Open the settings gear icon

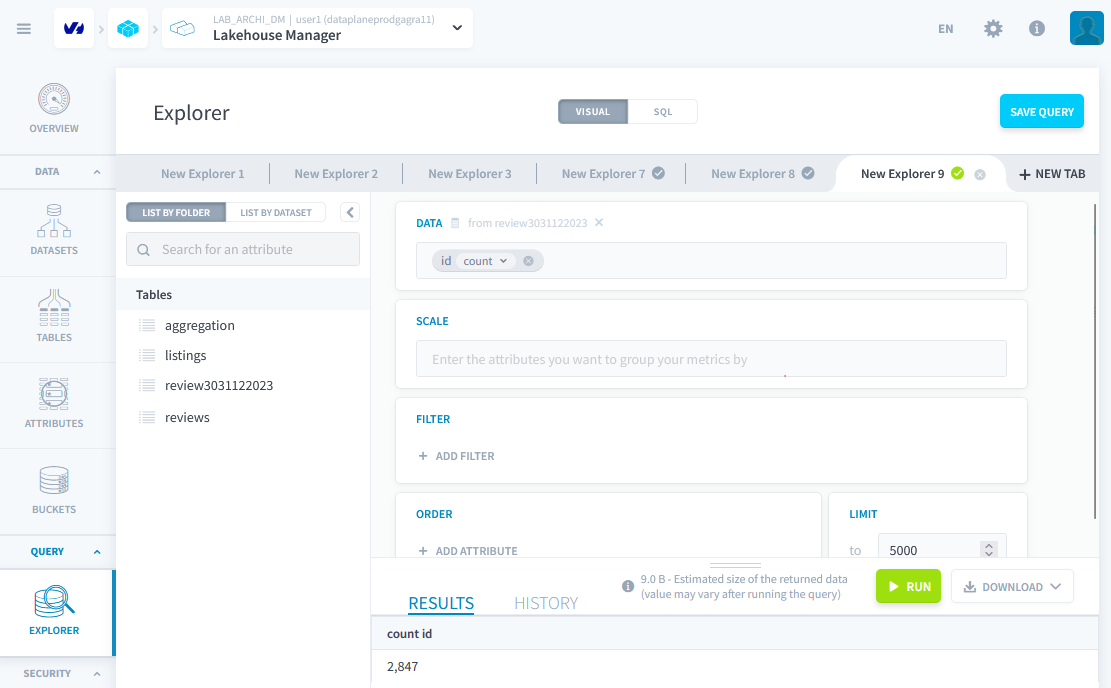pos(993,29)
